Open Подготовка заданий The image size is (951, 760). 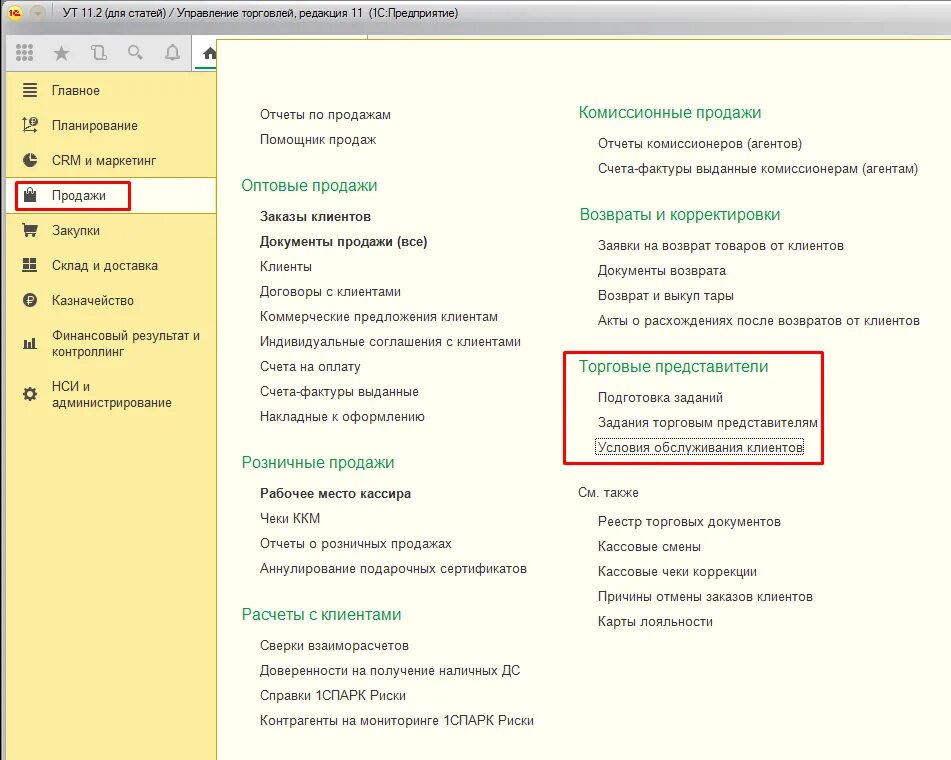click(660, 397)
